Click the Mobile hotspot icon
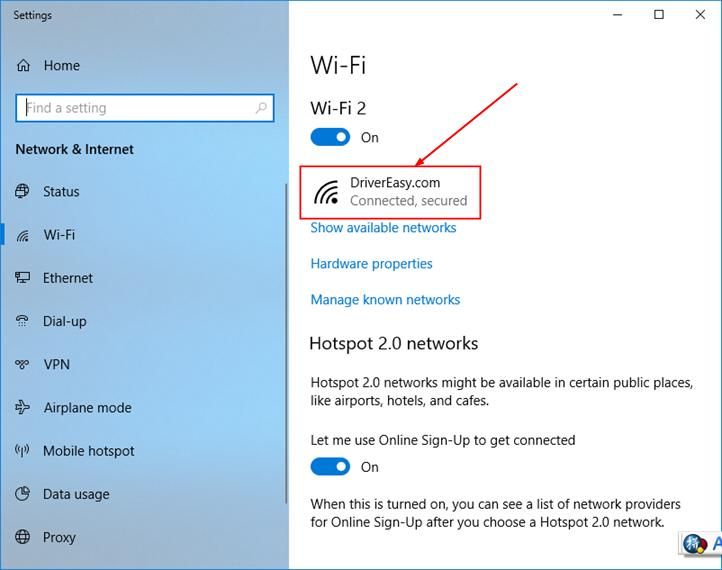 pos(23,451)
